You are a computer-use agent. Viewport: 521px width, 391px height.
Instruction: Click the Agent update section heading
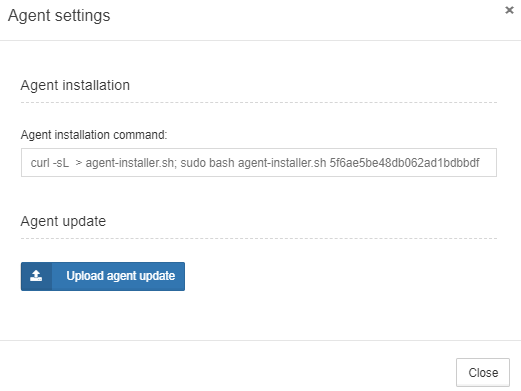click(x=63, y=221)
